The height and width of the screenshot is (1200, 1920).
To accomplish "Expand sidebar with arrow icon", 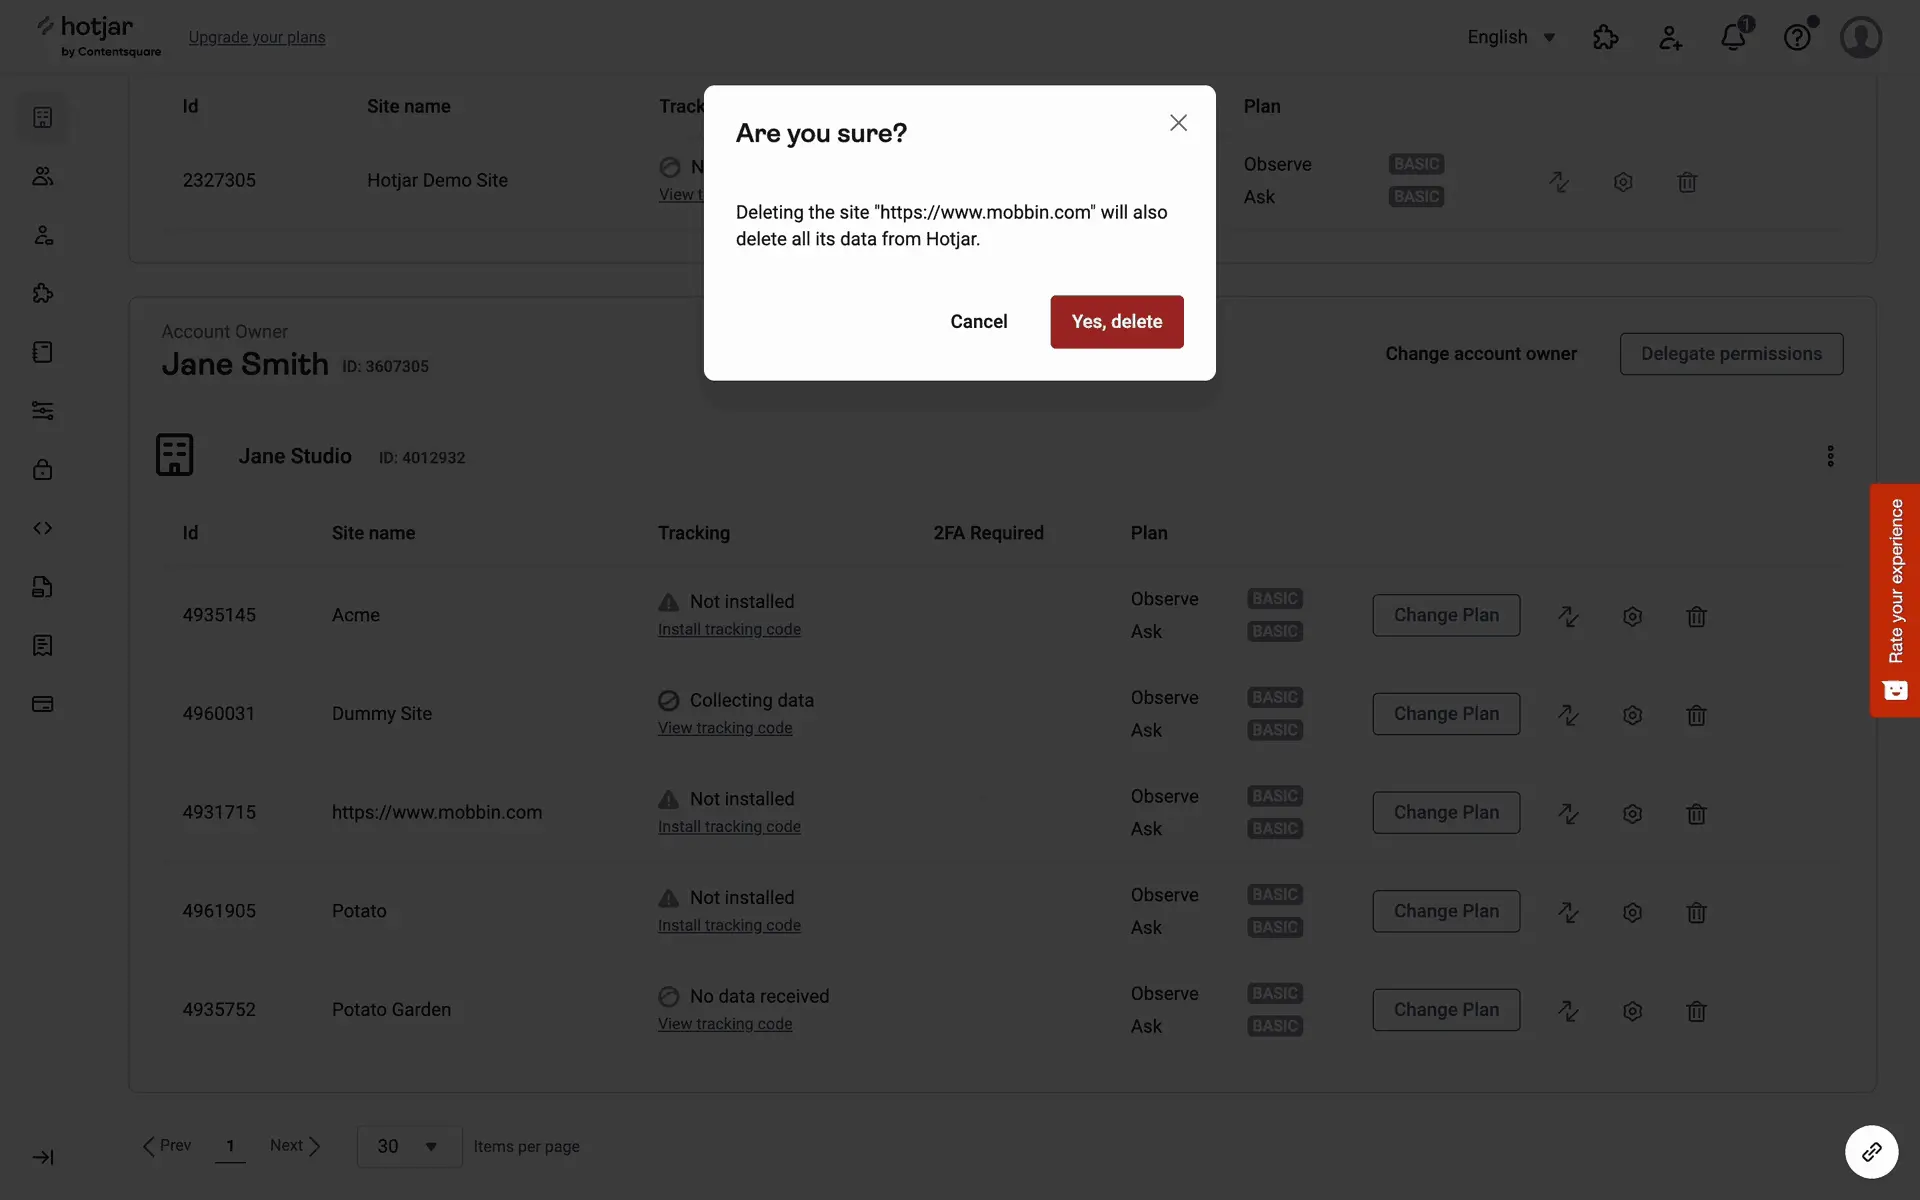I will coord(43,1157).
